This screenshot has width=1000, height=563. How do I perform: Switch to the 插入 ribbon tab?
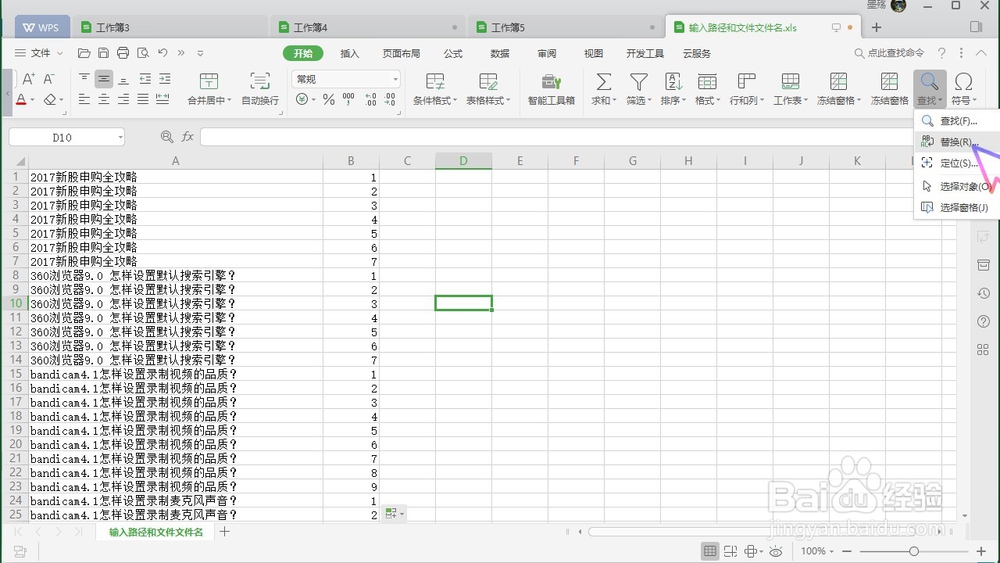[x=349, y=54]
